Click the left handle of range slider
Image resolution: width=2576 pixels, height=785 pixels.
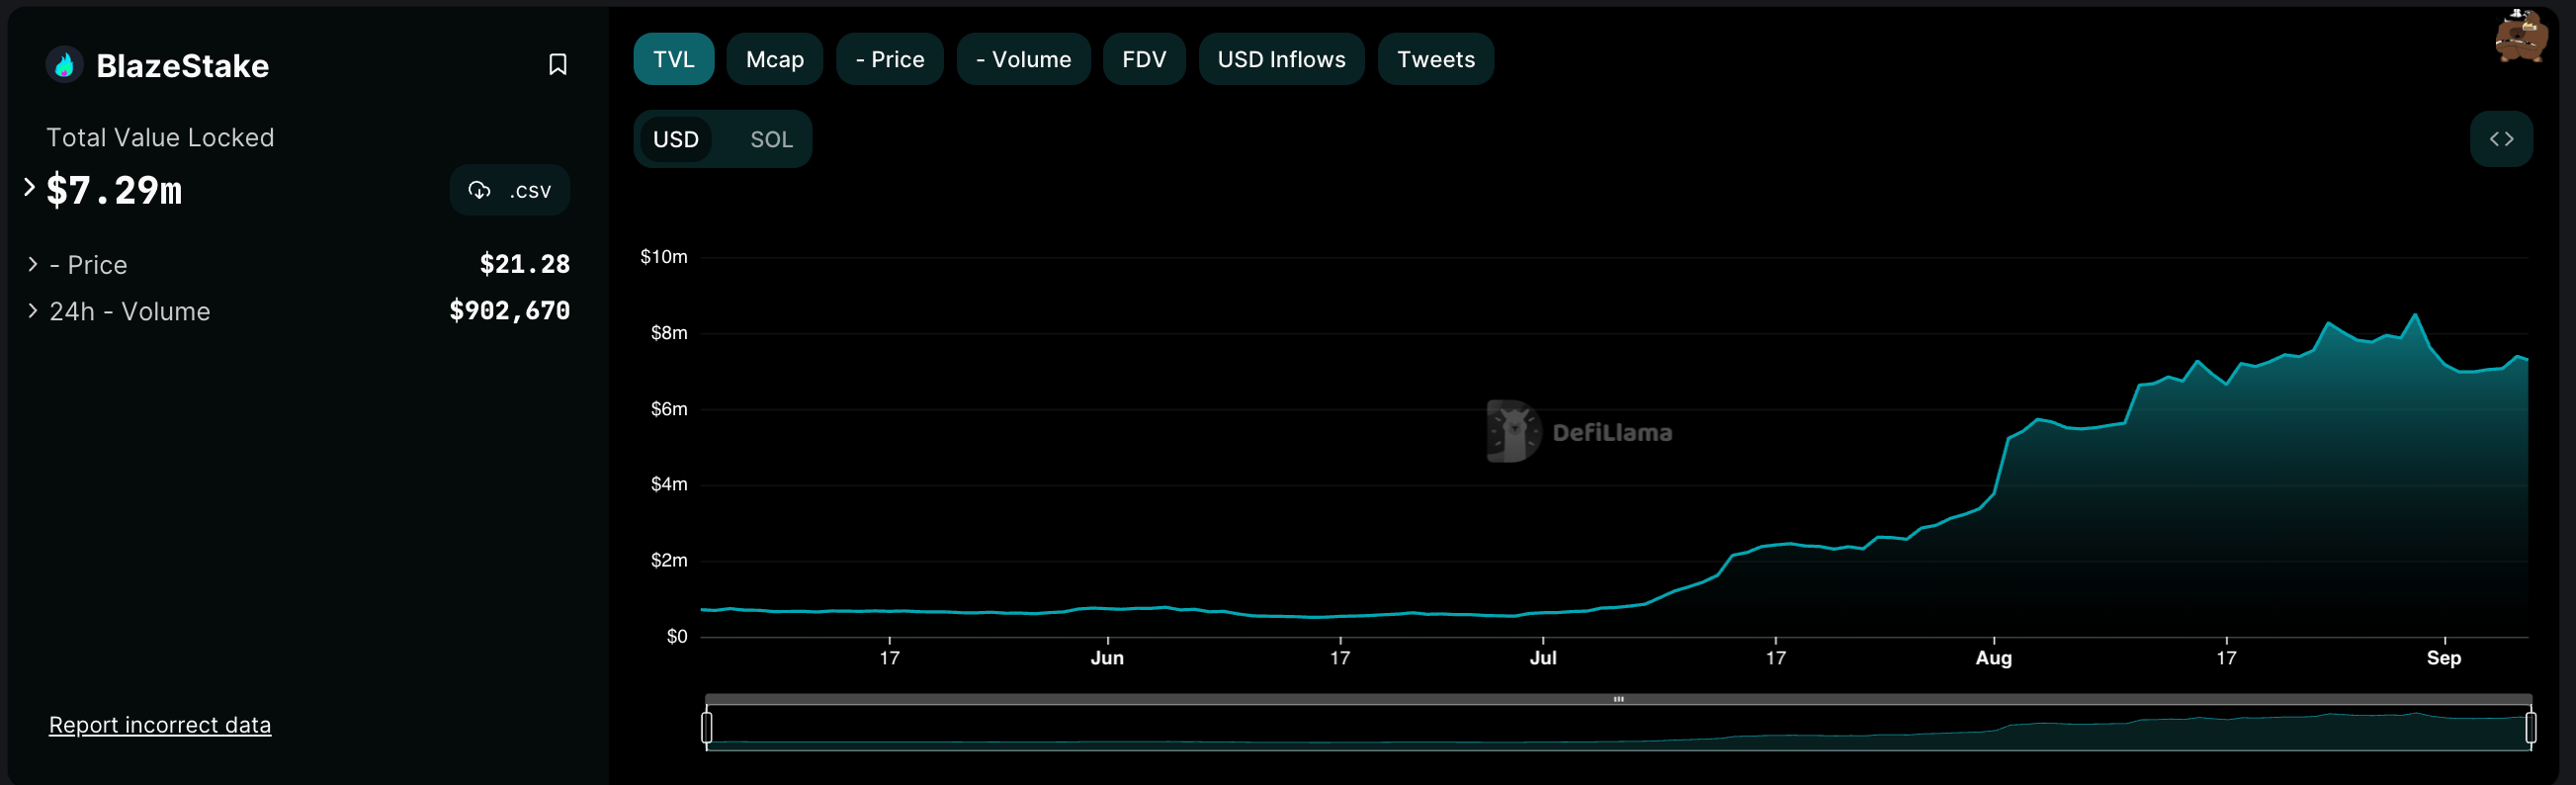click(x=707, y=727)
